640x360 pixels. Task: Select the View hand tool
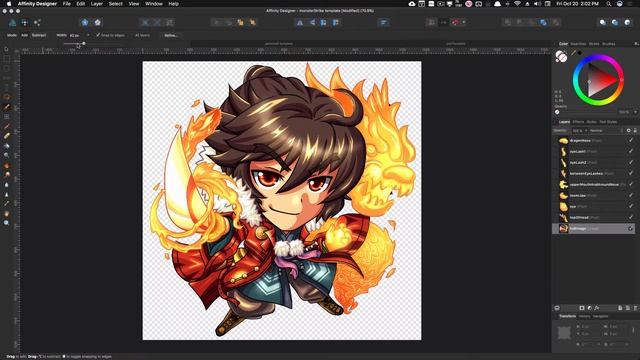click(7, 213)
